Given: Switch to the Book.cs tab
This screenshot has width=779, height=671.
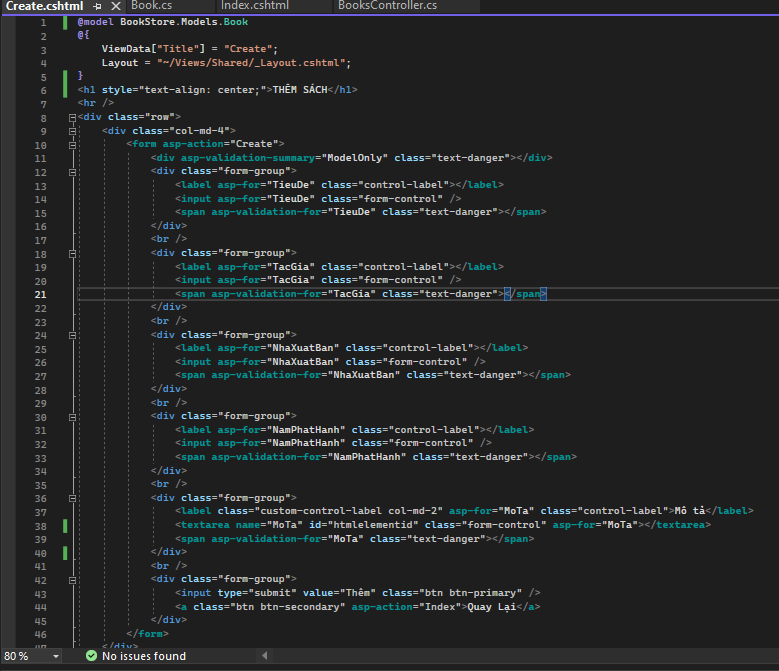Looking at the screenshot, I should pyautogui.click(x=151, y=6).
